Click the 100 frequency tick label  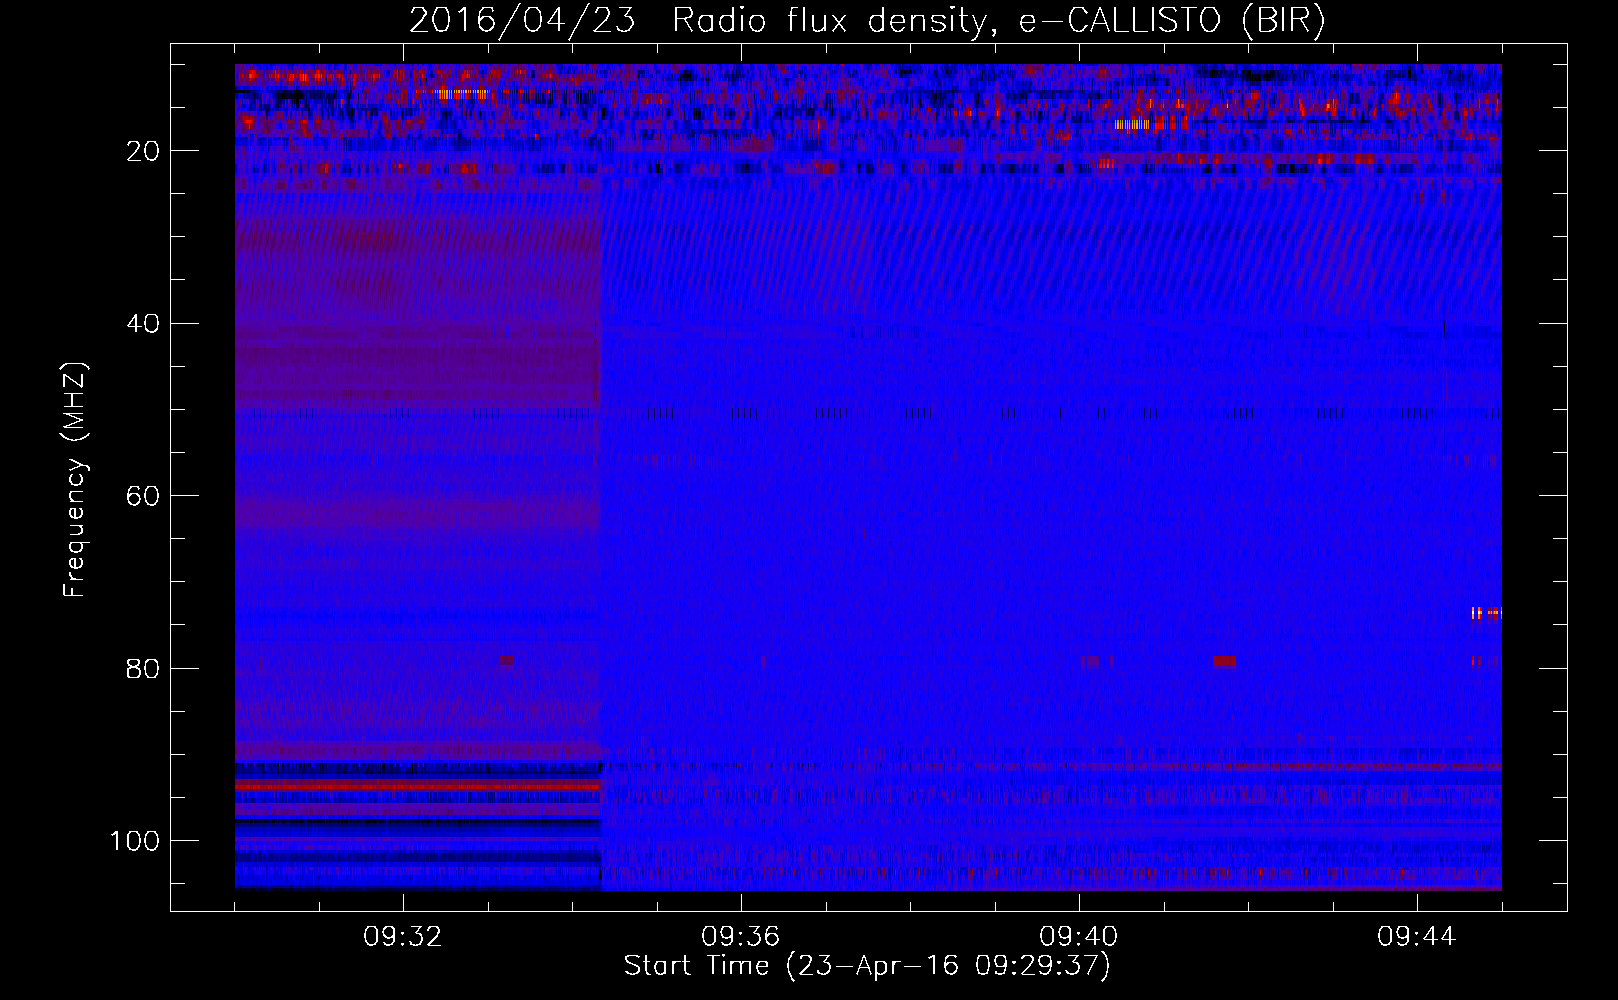point(135,841)
